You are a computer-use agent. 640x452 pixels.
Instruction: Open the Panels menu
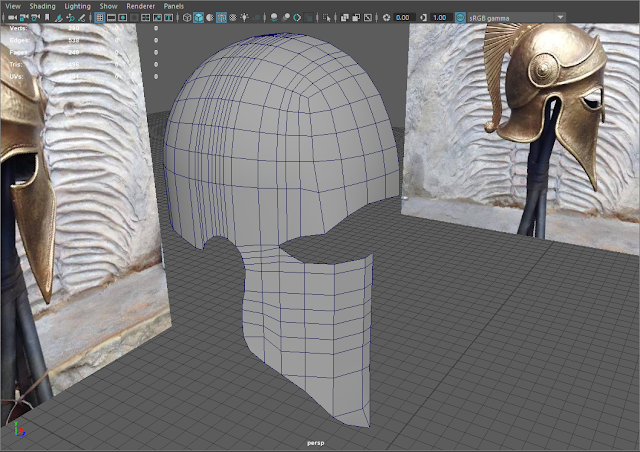173,6
